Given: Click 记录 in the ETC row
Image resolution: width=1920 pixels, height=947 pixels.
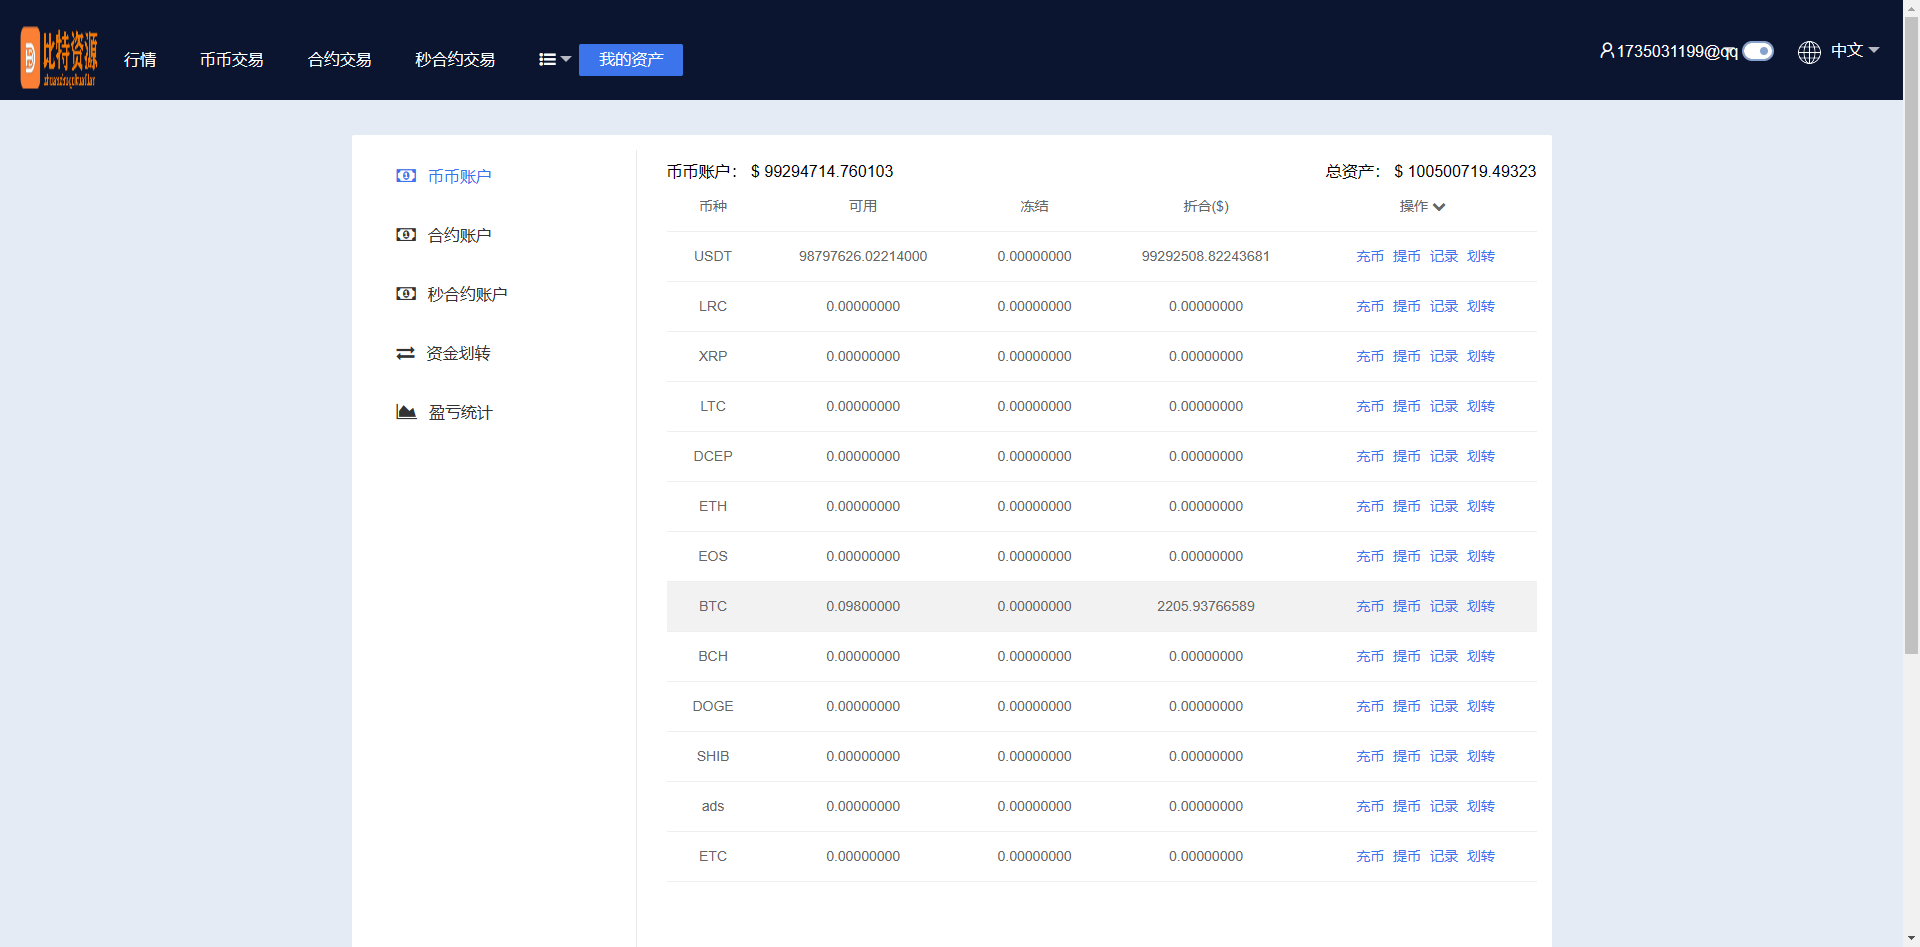Looking at the screenshot, I should click(1444, 856).
